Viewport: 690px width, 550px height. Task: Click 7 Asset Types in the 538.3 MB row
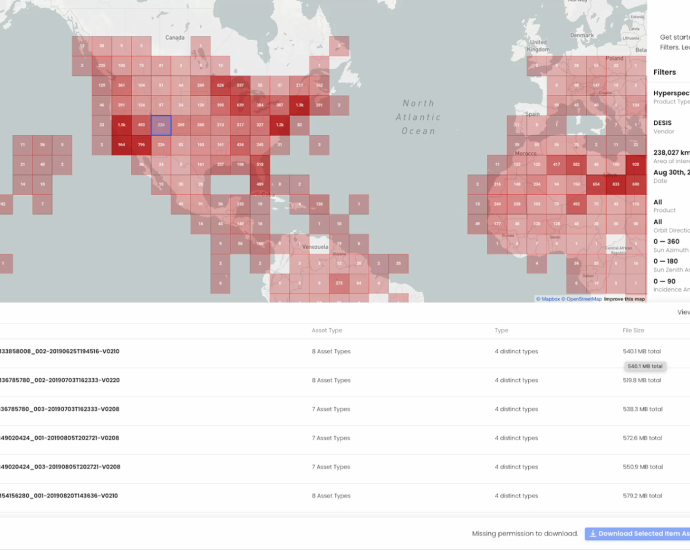tap(331, 409)
